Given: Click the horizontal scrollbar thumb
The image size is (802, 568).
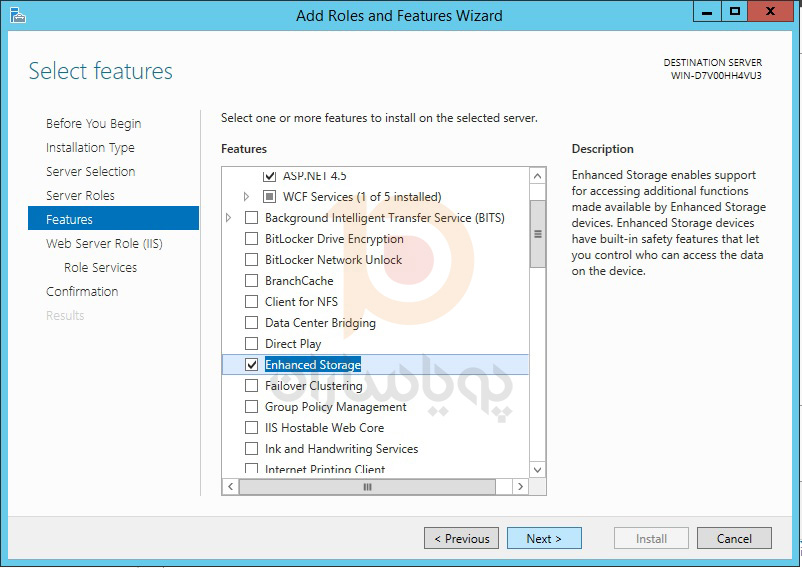Looking at the screenshot, I should [367, 487].
